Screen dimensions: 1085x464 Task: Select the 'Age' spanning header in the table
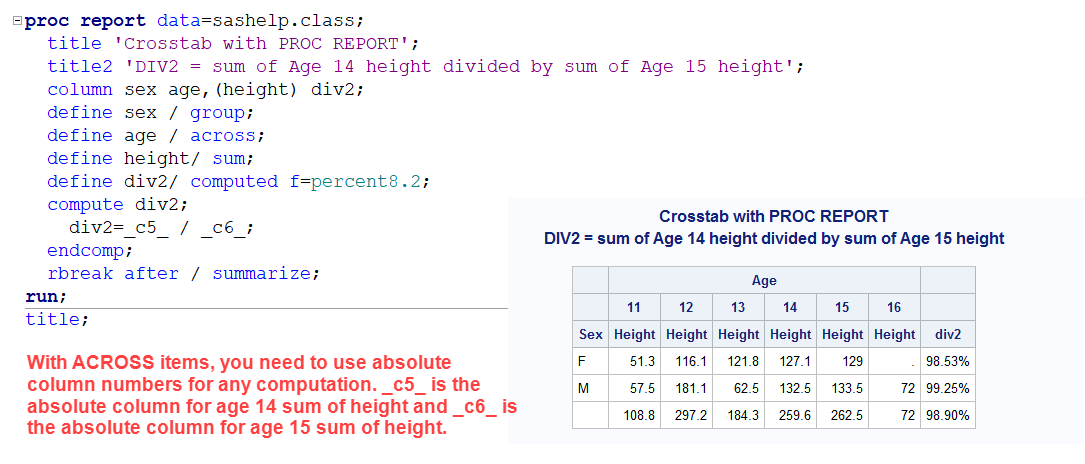pyautogui.click(x=764, y=281)
